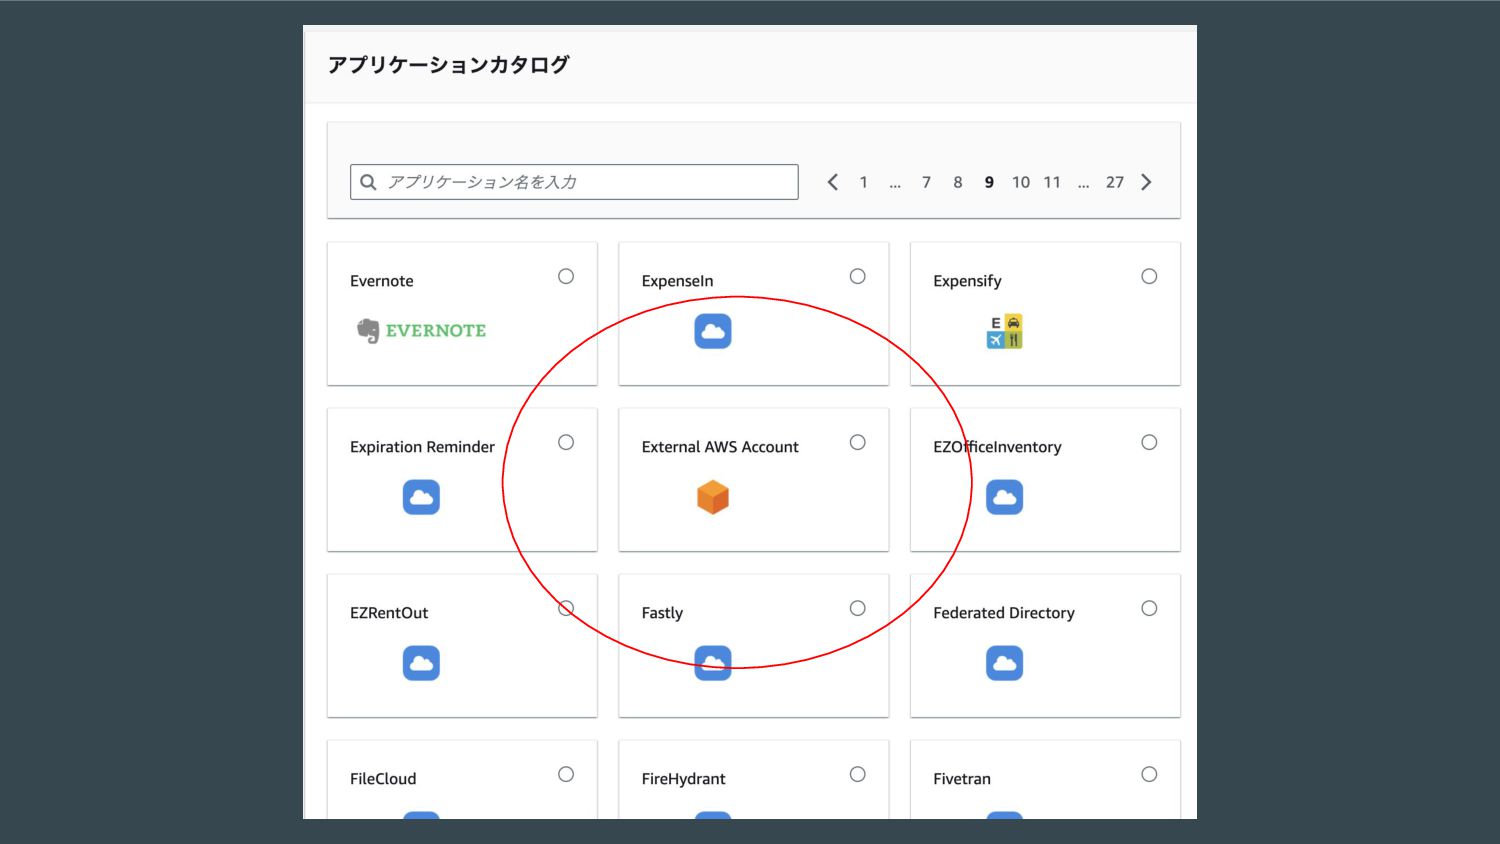Select the Fastly radio button

click(858, 608)
